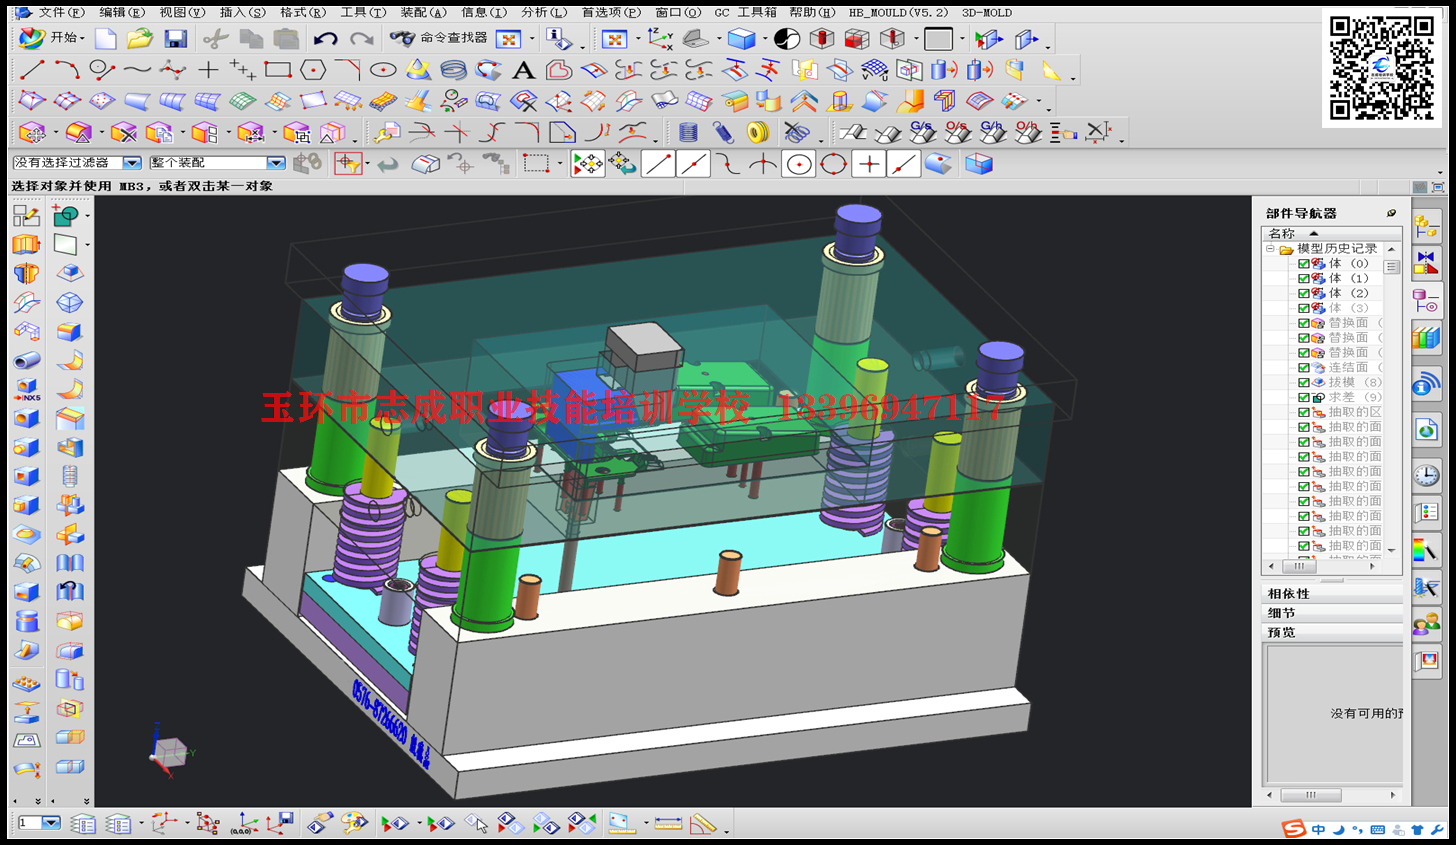Viewport: 1456px width, 845px height.
Task: Choose the Rectangle curve tool
Action: 278,70
